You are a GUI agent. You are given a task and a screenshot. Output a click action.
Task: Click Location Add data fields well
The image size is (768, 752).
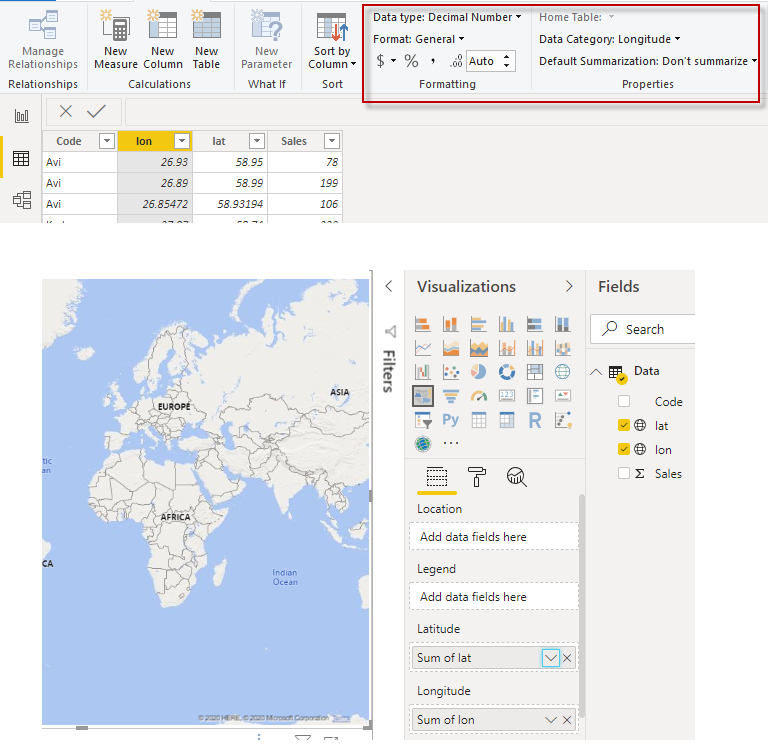point(494,536)
